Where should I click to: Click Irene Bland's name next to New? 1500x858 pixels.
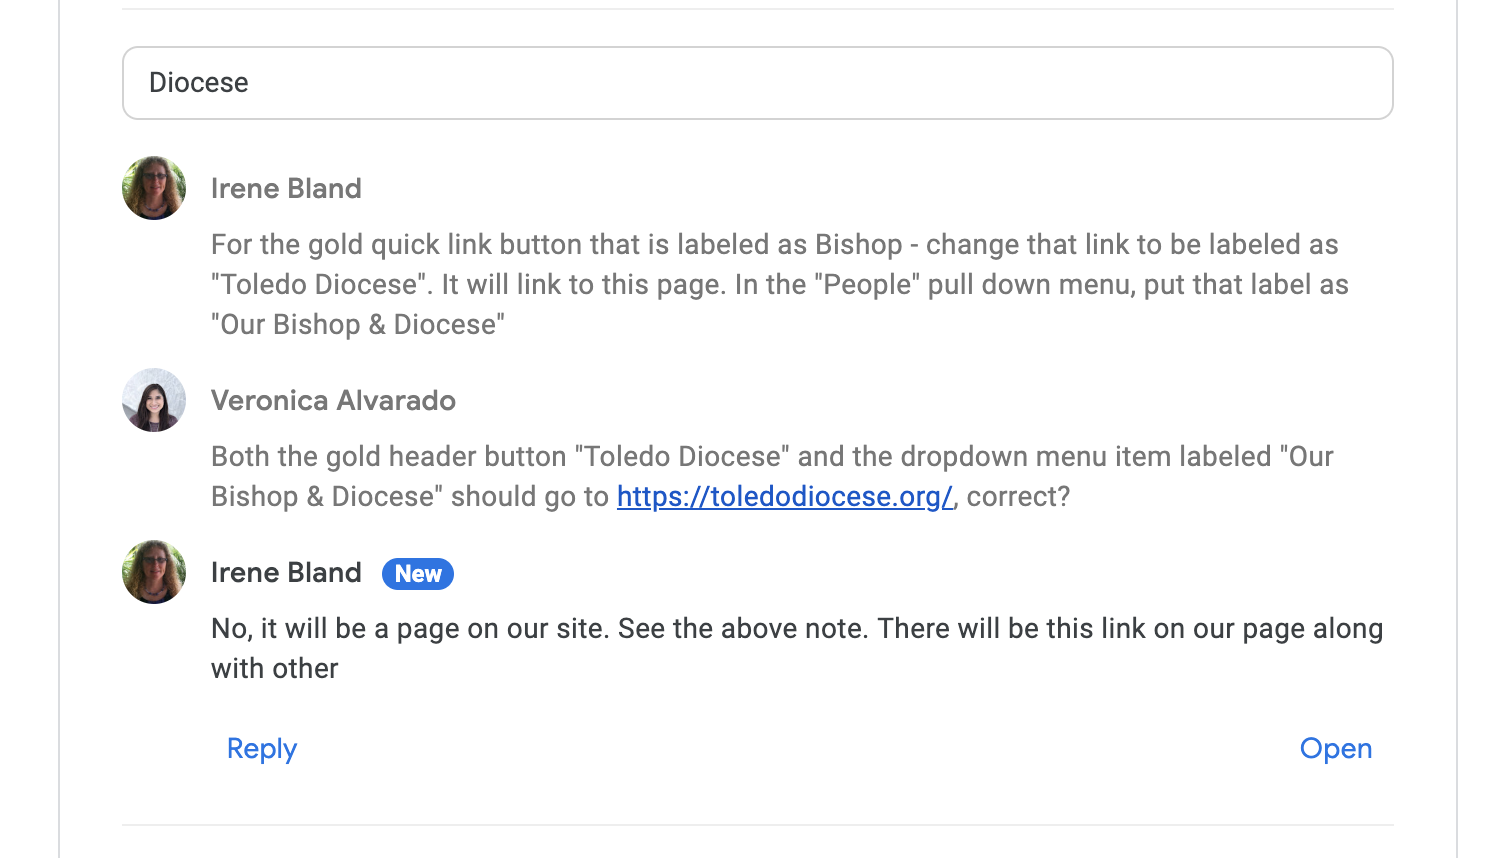pyautogui.click(x=286, y=573)
